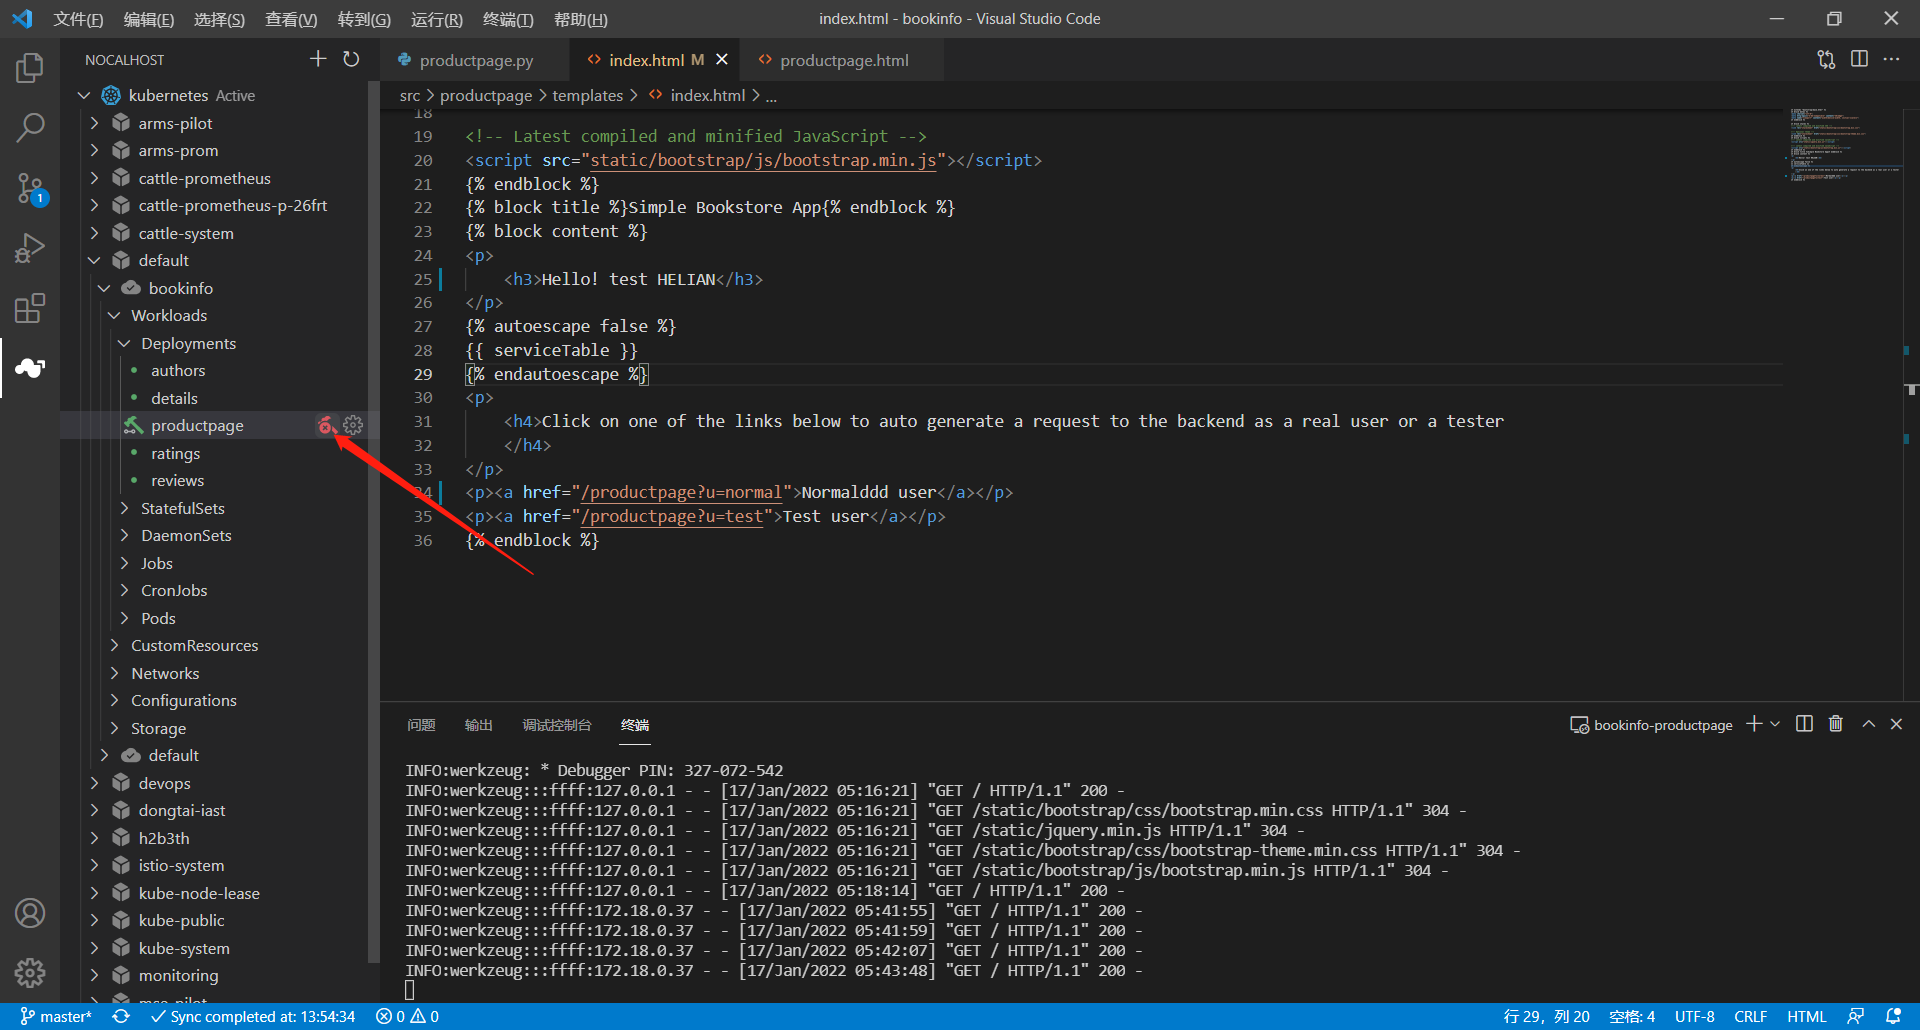Close the terminal panel

(1896, 724)
